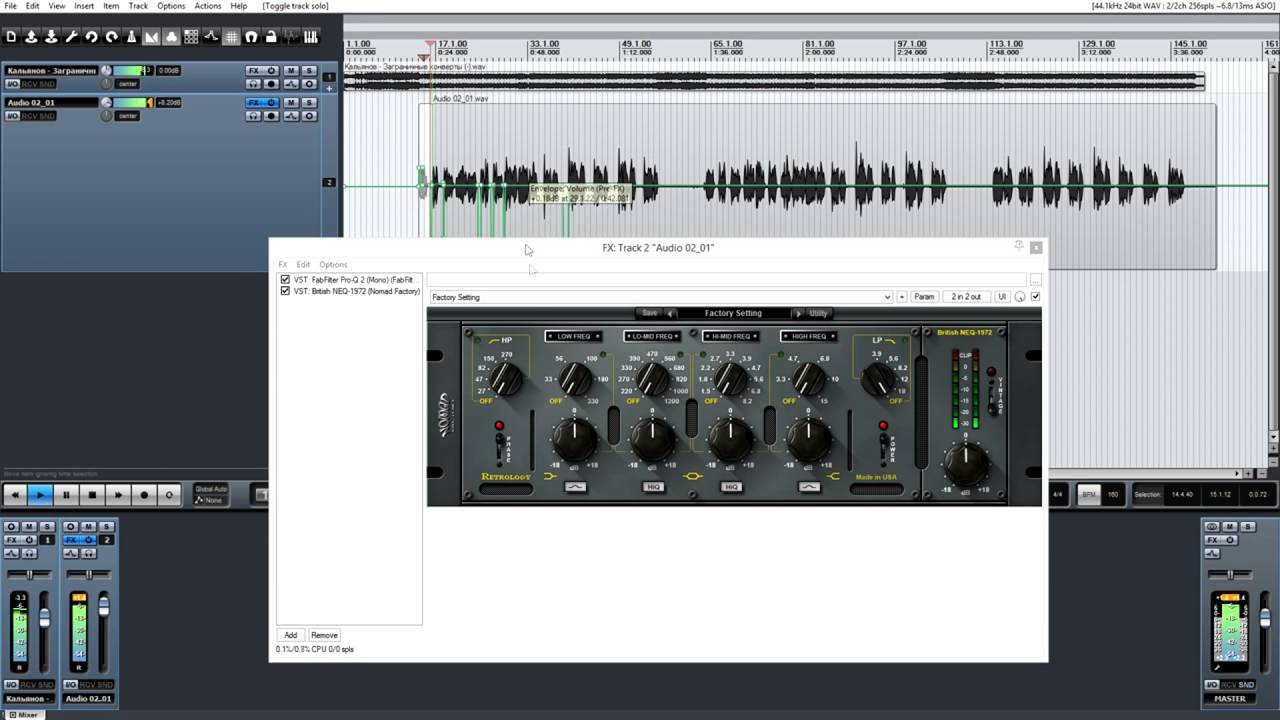This screenshot has width=1280, height=720.
Task: Toggle the item grouping icon
Action: [171, 37]
